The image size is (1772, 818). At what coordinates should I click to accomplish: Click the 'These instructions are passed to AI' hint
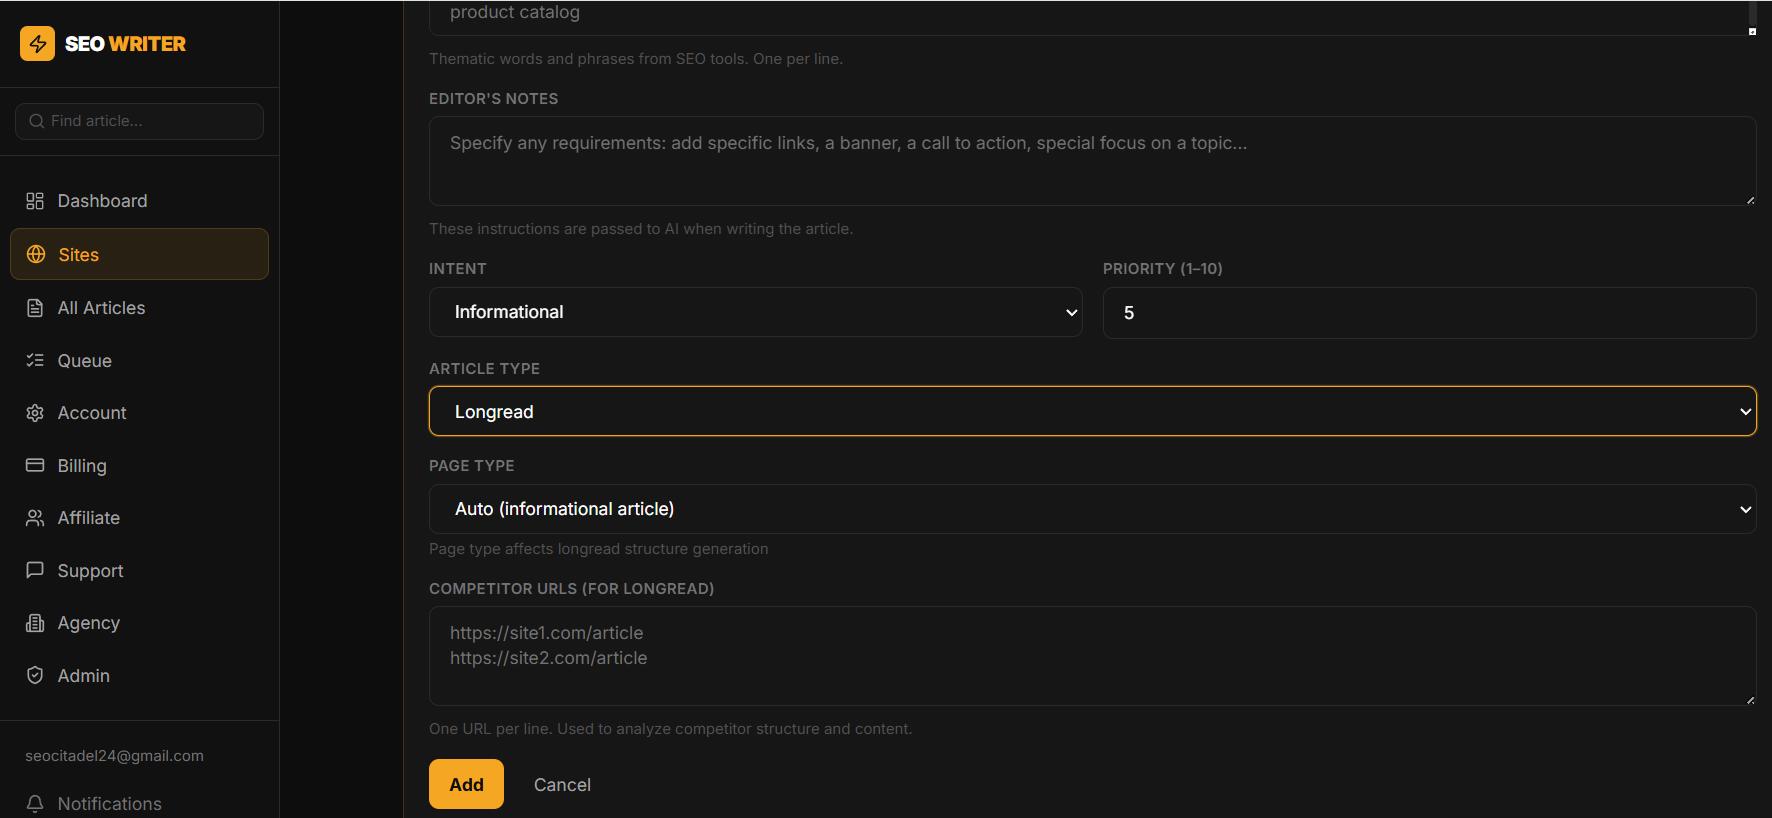(641, 229)
